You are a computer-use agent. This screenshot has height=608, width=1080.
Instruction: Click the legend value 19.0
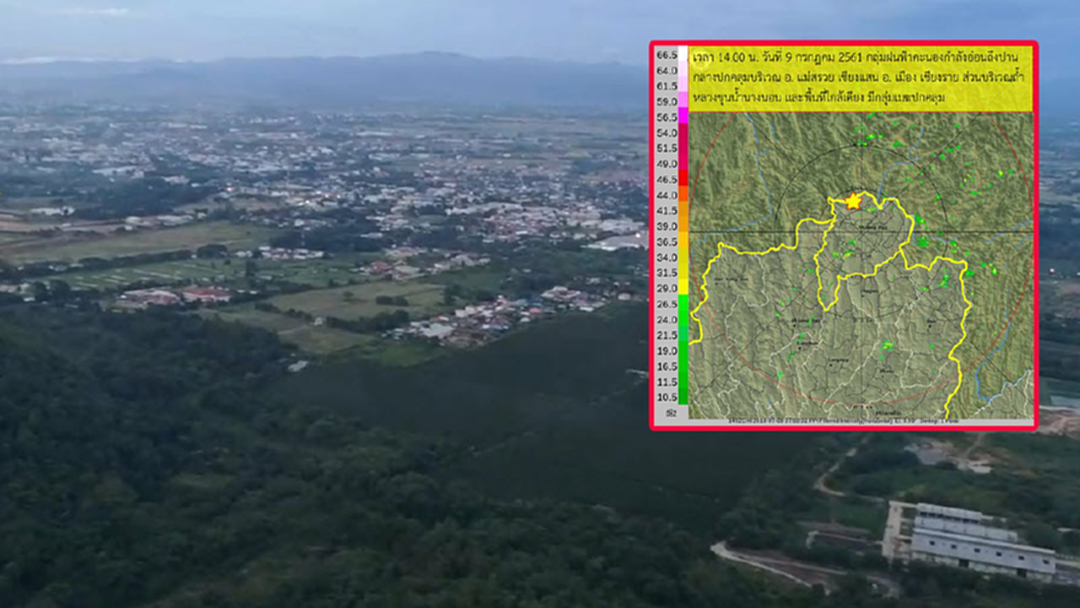[x=667, y=350]
